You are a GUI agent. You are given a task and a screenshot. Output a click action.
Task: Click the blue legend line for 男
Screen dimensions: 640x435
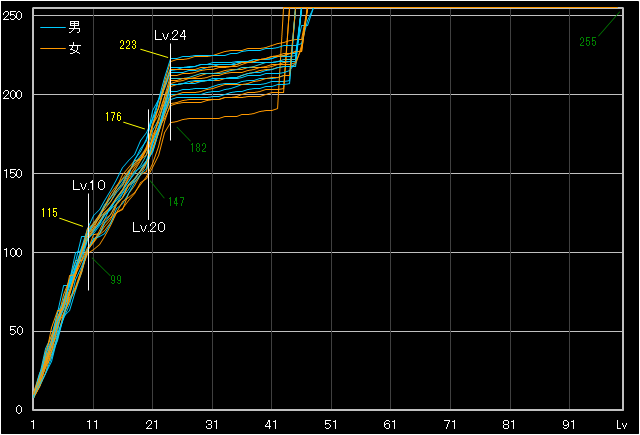[53, 28]
